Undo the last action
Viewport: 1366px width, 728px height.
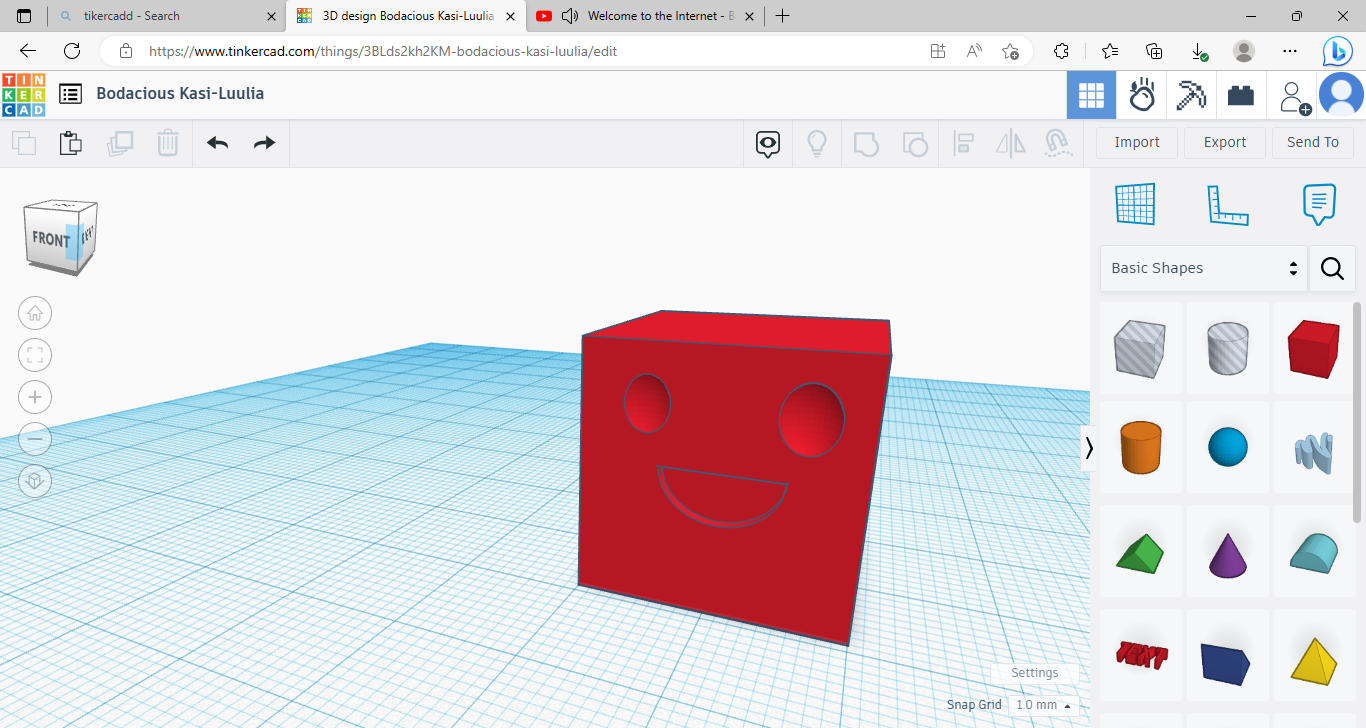pos(218,143)
